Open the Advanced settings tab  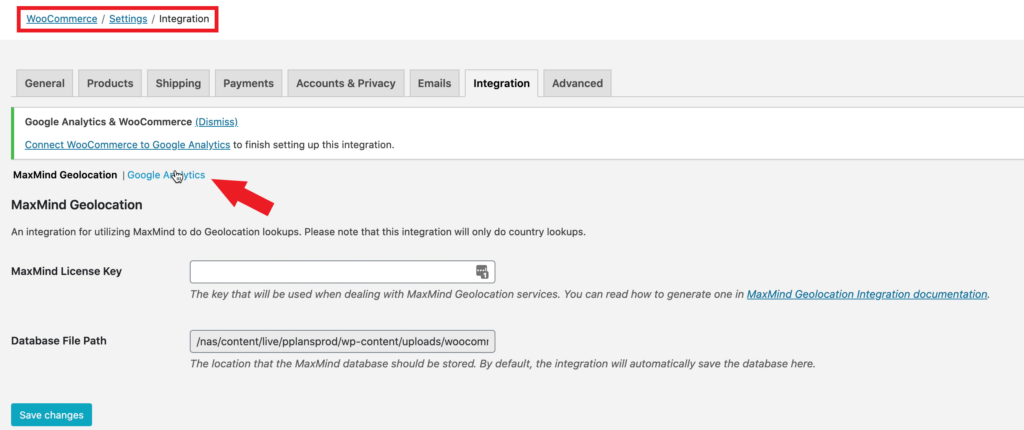[x=577, y=84]
